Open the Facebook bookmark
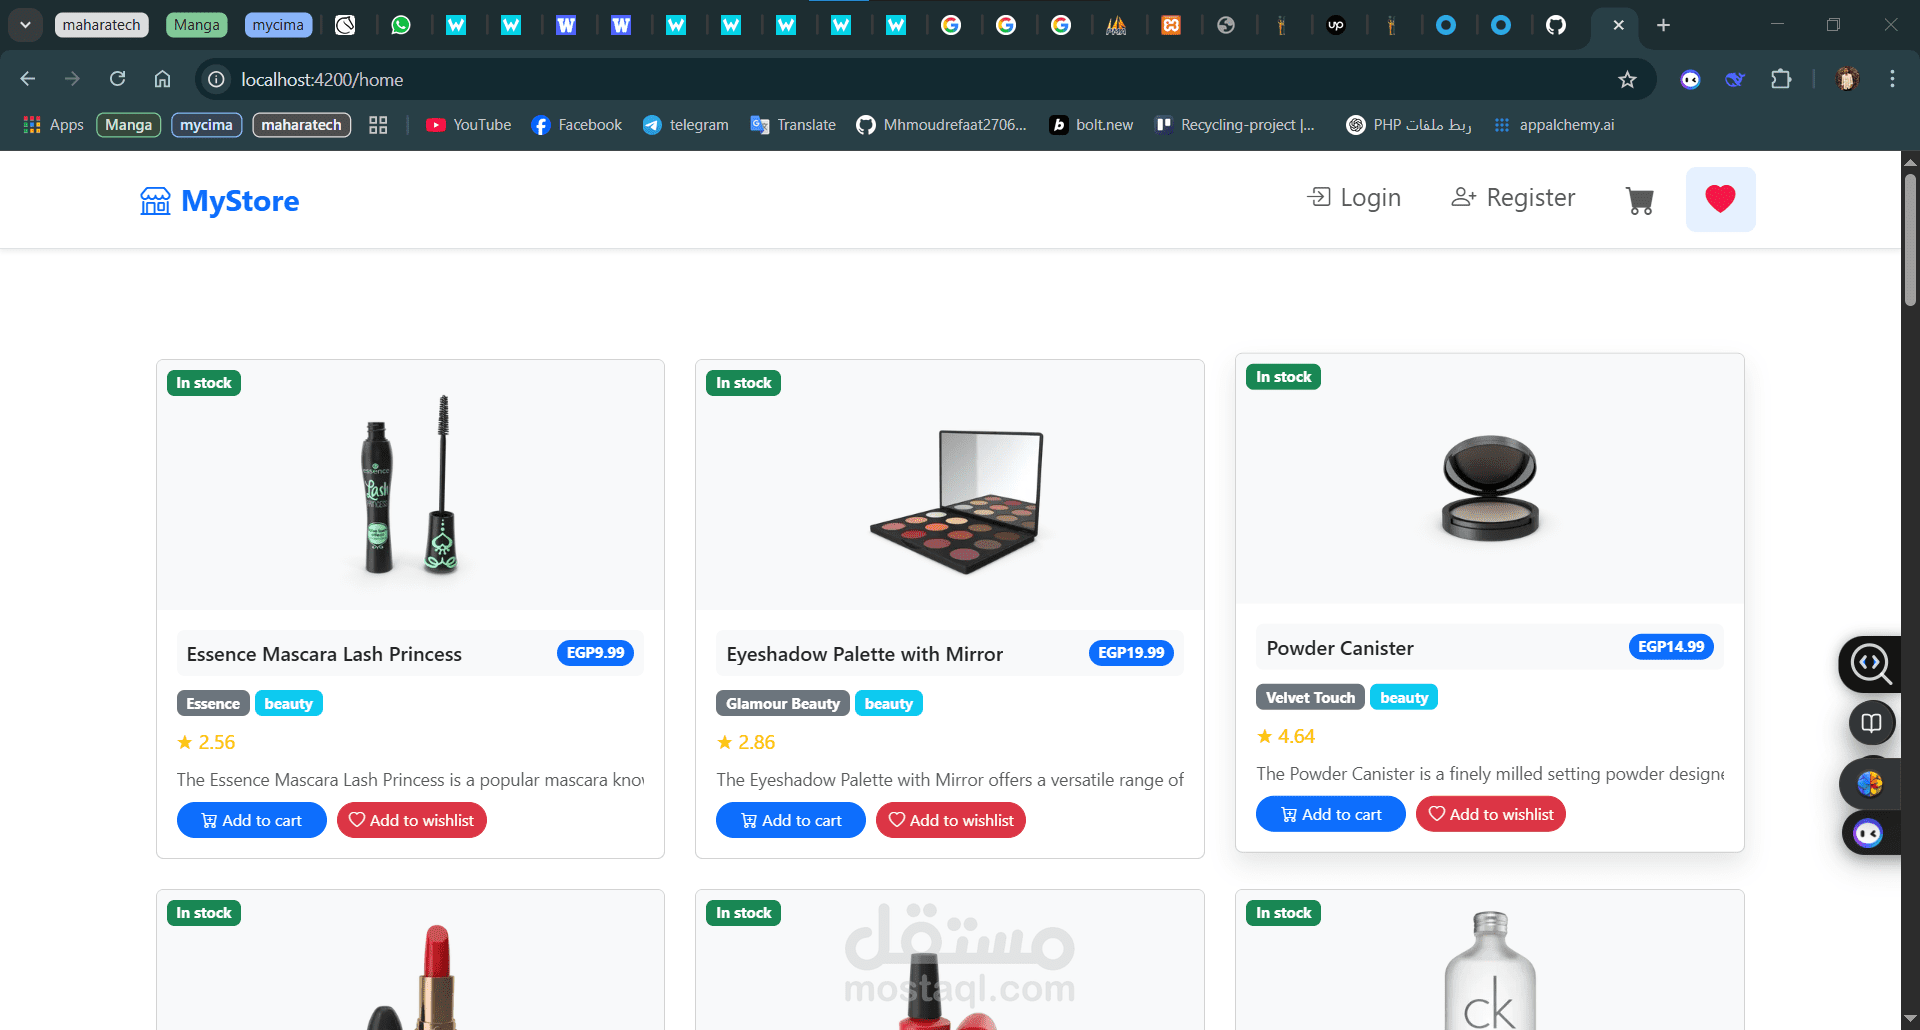 pos(577,125)
